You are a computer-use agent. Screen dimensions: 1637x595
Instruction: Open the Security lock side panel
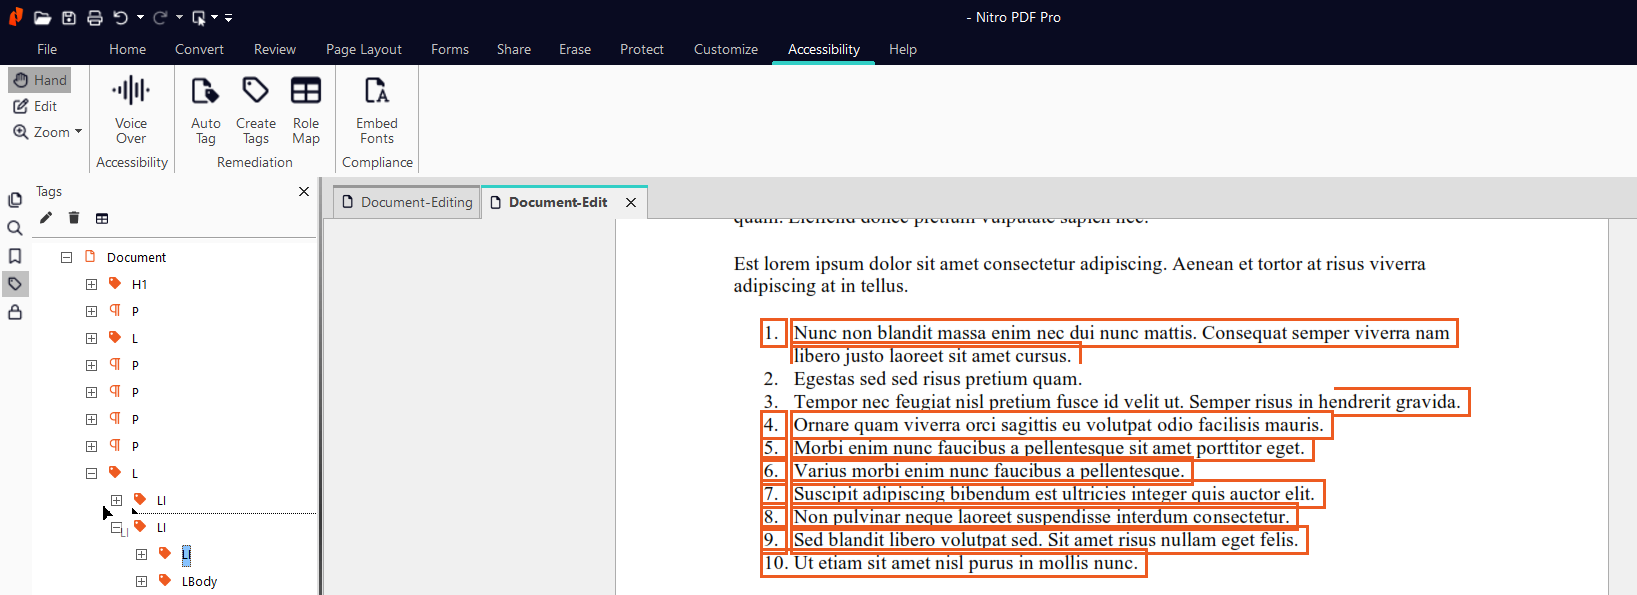15,312
